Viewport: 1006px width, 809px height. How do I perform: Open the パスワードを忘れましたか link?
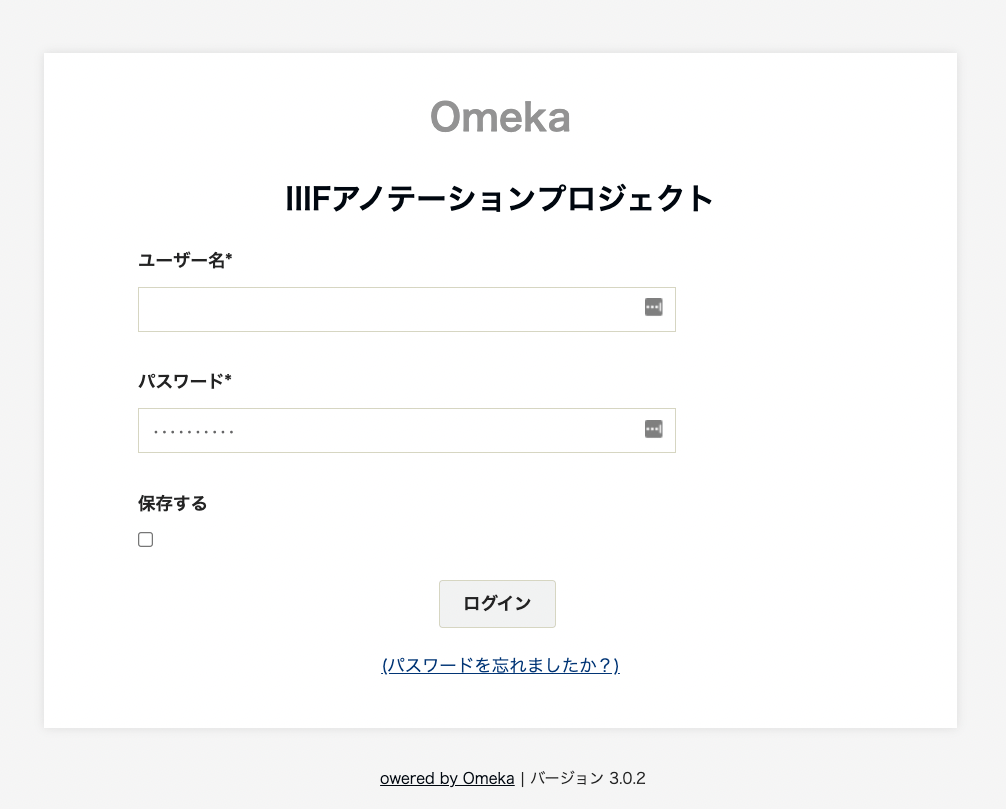(500, 664)
